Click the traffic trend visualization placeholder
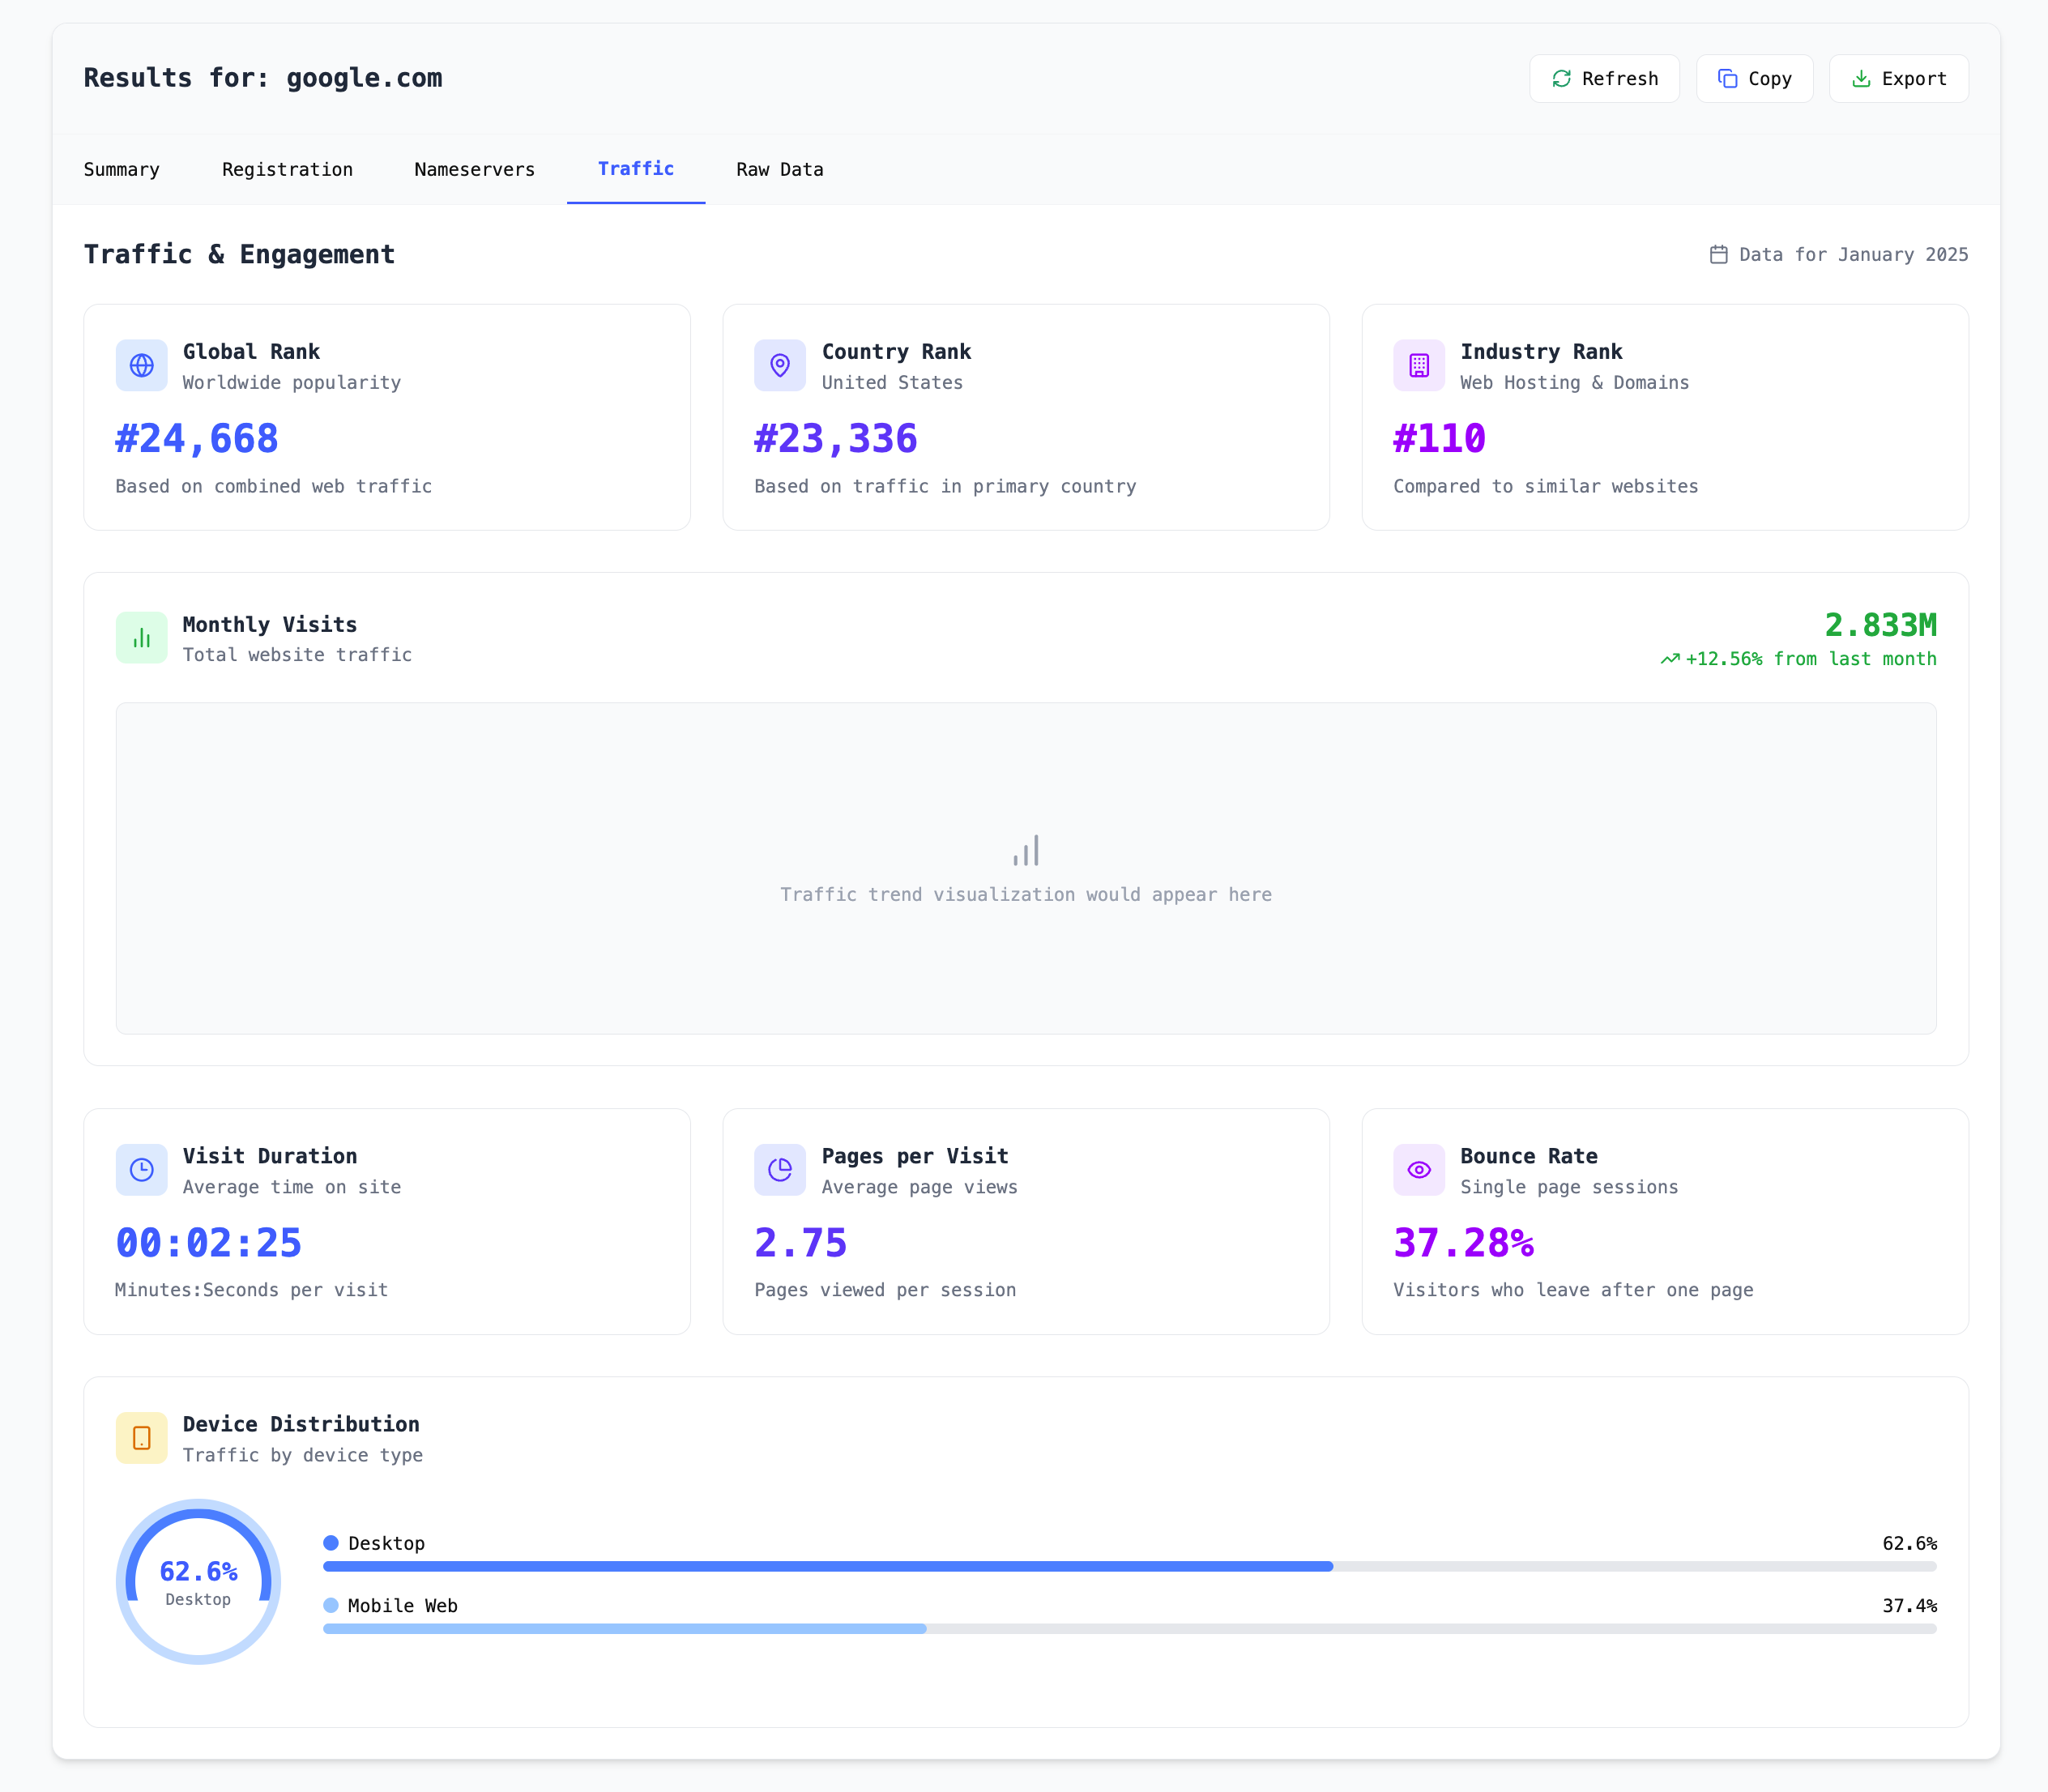Viewport: 2048px width, 1792px height. [1025, 868]
